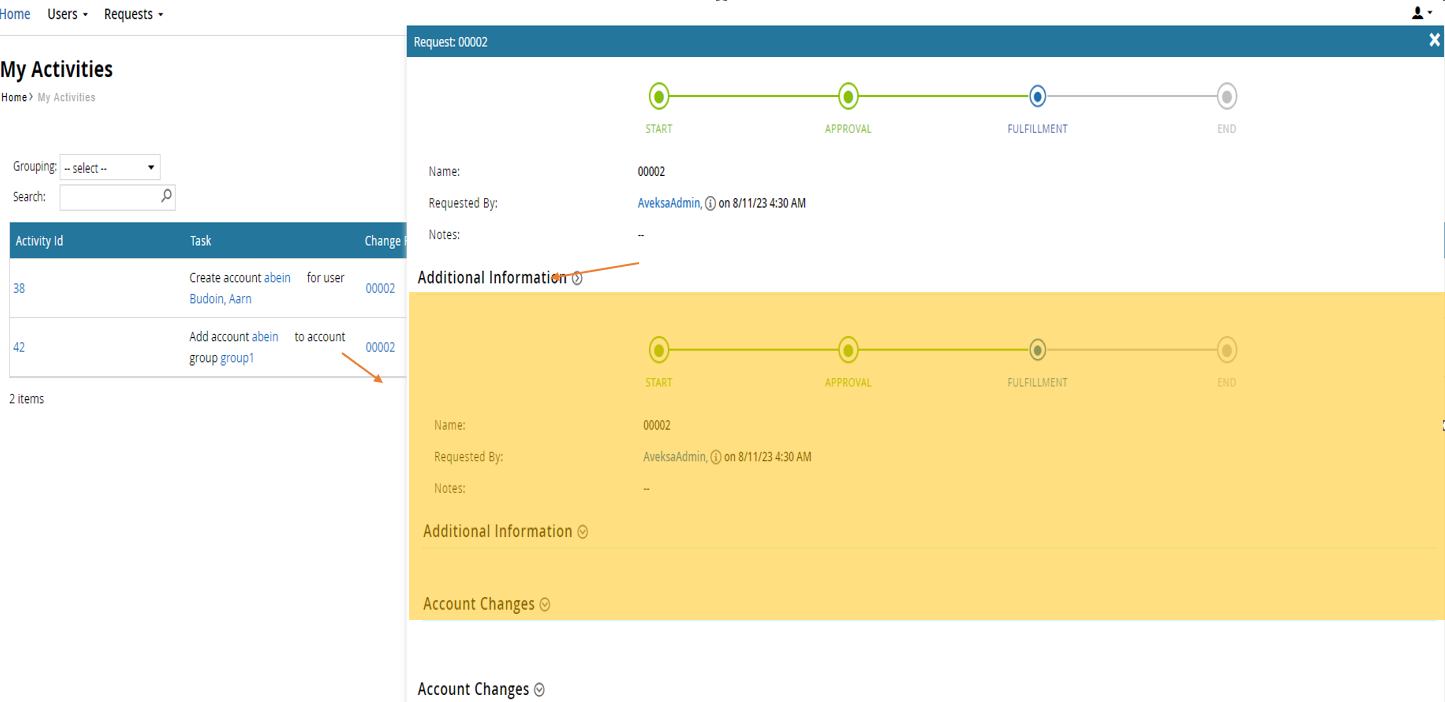
Task: Go to Home in the top navigation bar
Action: pyautogui.click(x=15, y=14)
